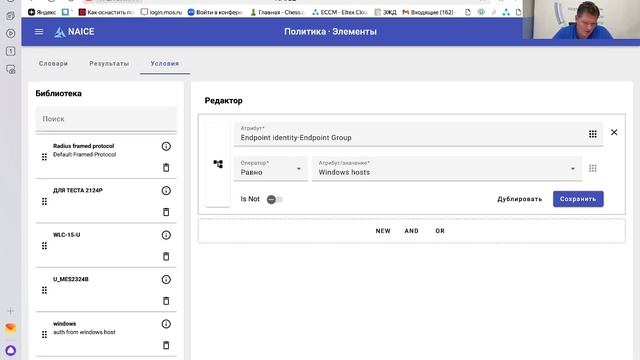Grab drag handle of WLC-15-U
Screen dimensions: 640x360
44,246
